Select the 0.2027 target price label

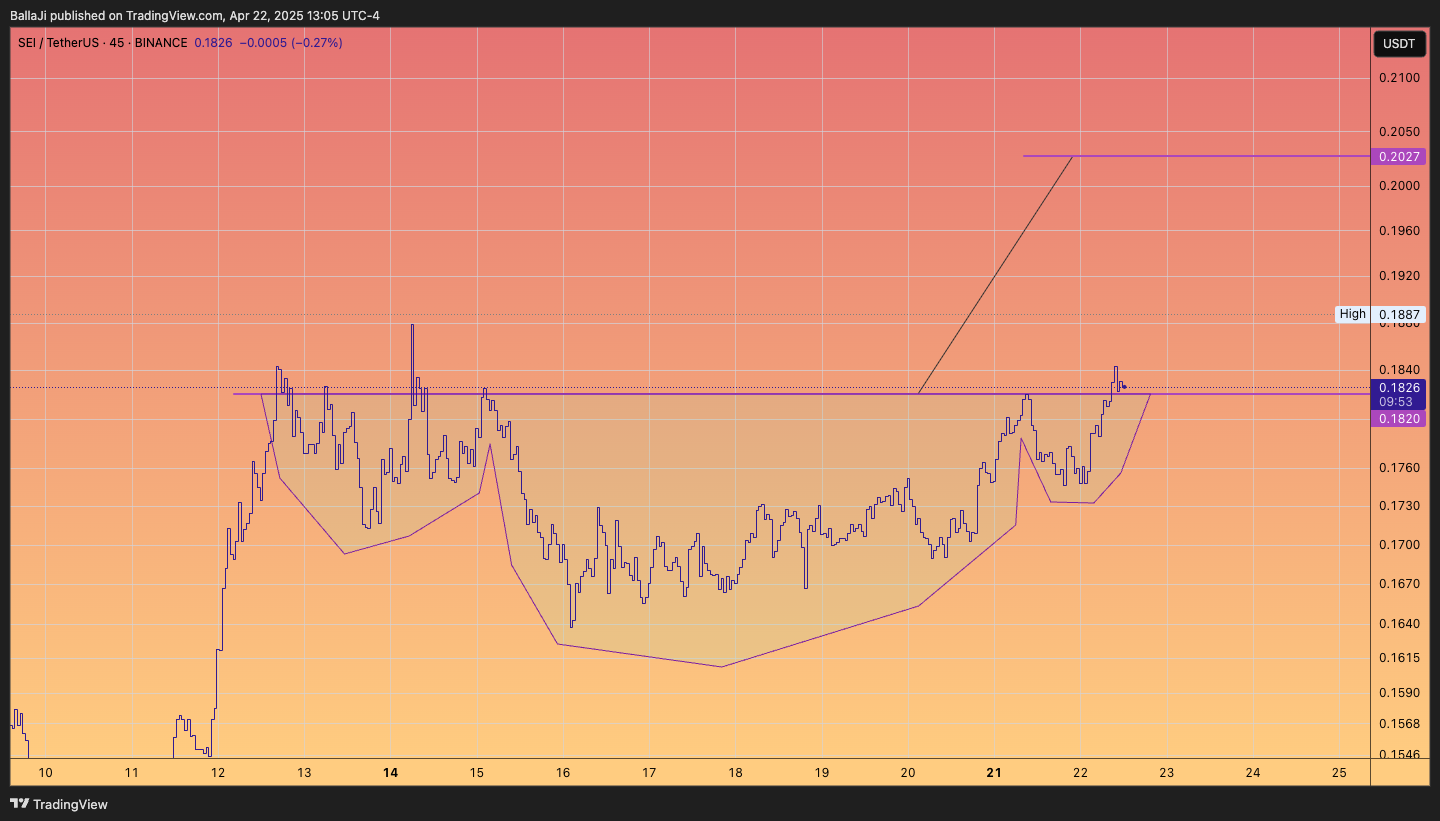click(1399, 156)
